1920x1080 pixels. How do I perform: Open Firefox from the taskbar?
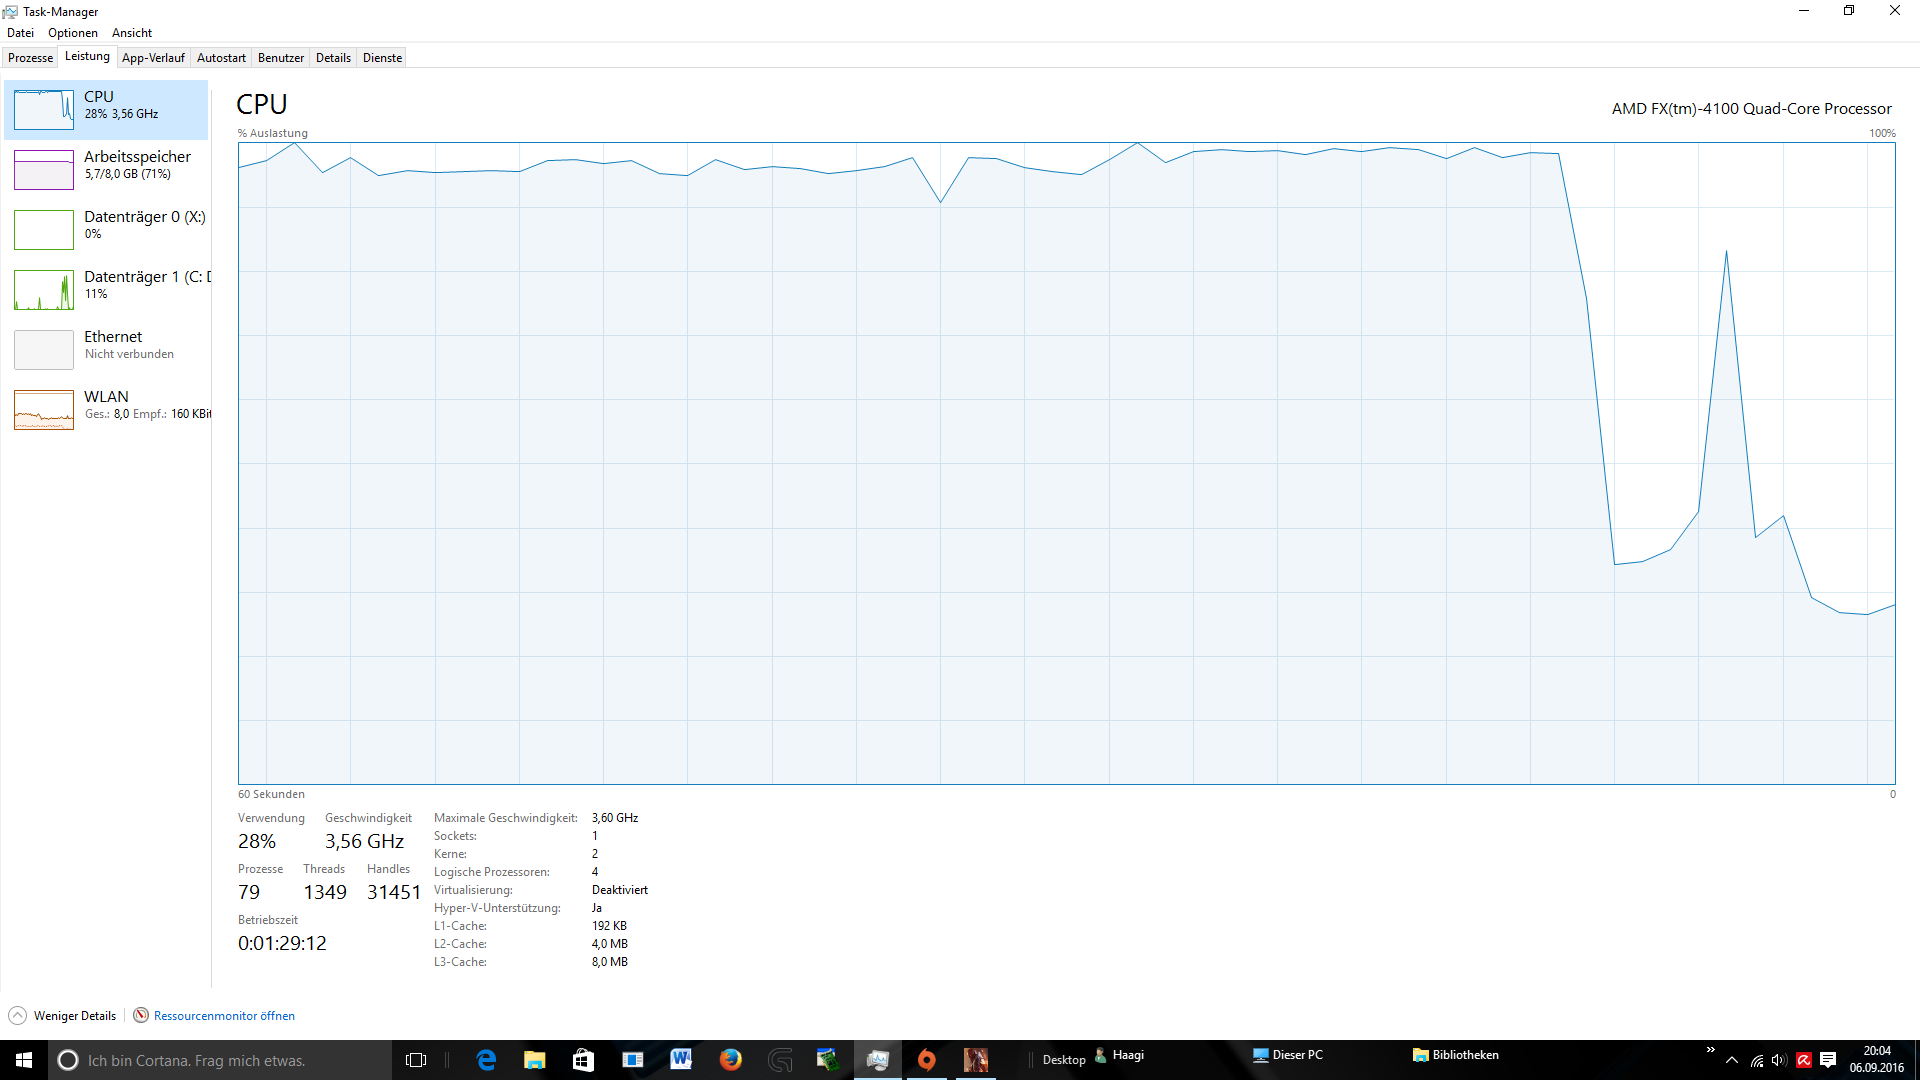tap(730, 1060)
